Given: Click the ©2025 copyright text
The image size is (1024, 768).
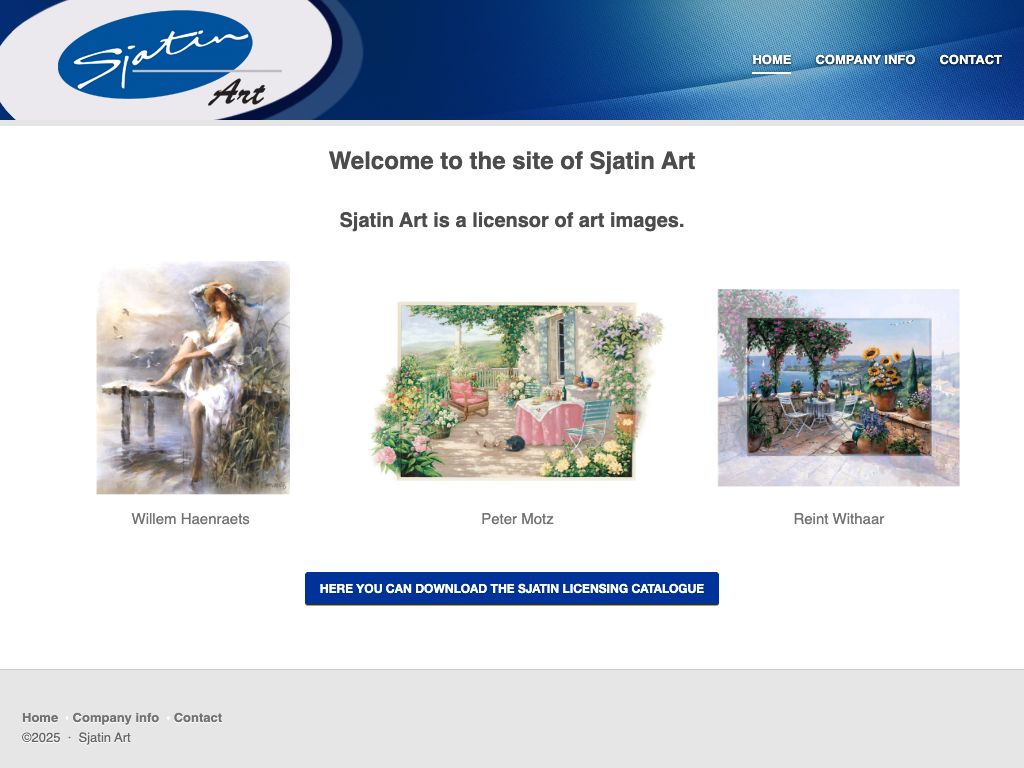Looking at the screenshot, I should [x=40, y=737].
